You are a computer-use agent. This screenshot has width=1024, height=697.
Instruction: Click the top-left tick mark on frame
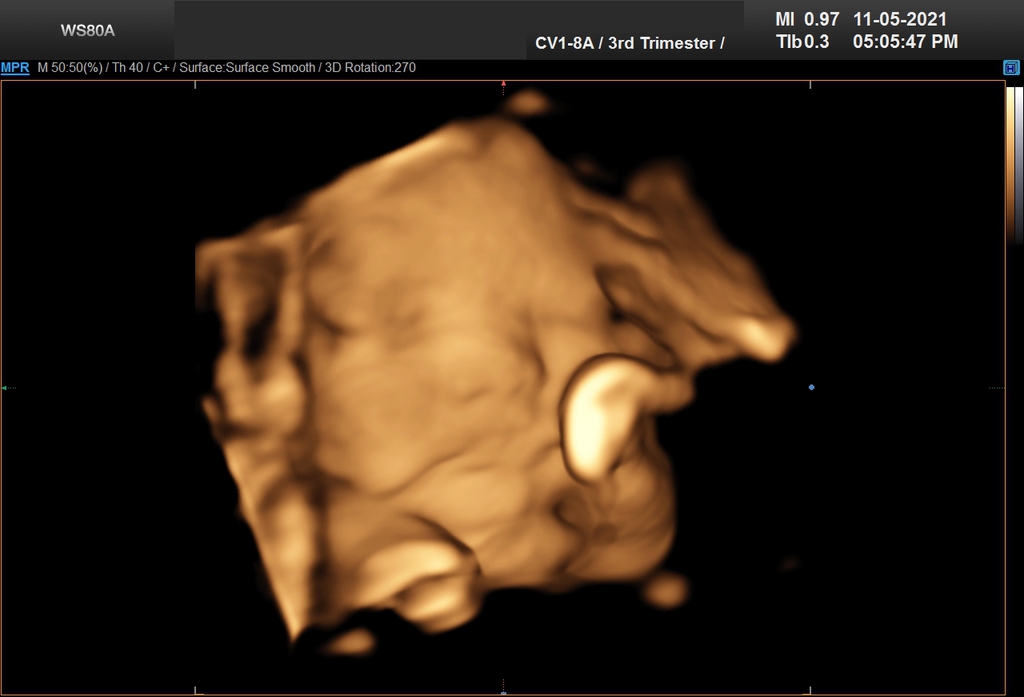[x=195, y=85]
